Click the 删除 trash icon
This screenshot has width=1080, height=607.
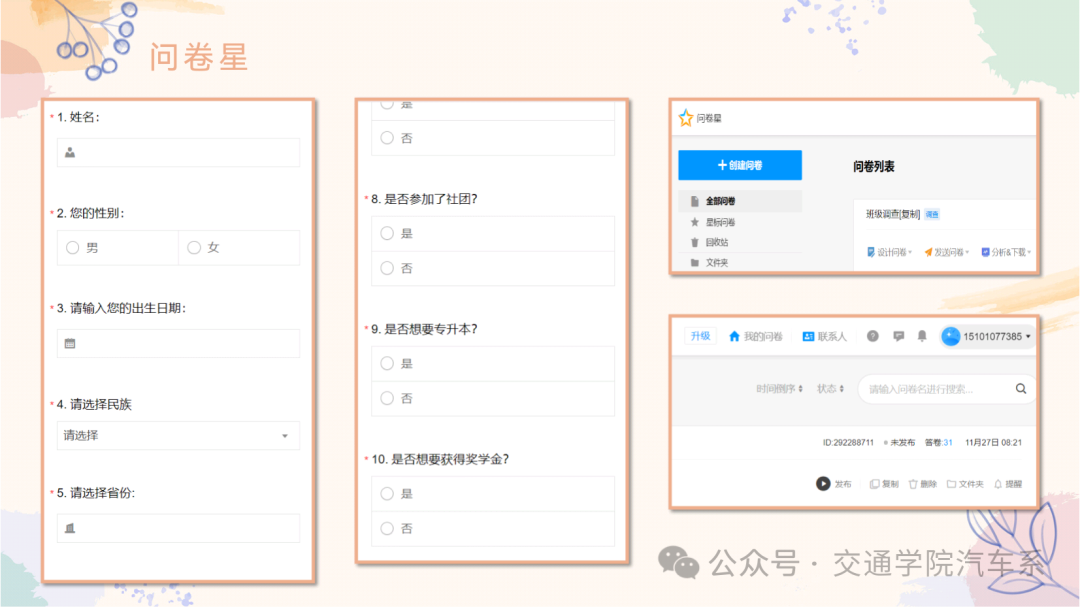(x=913, y=484)
